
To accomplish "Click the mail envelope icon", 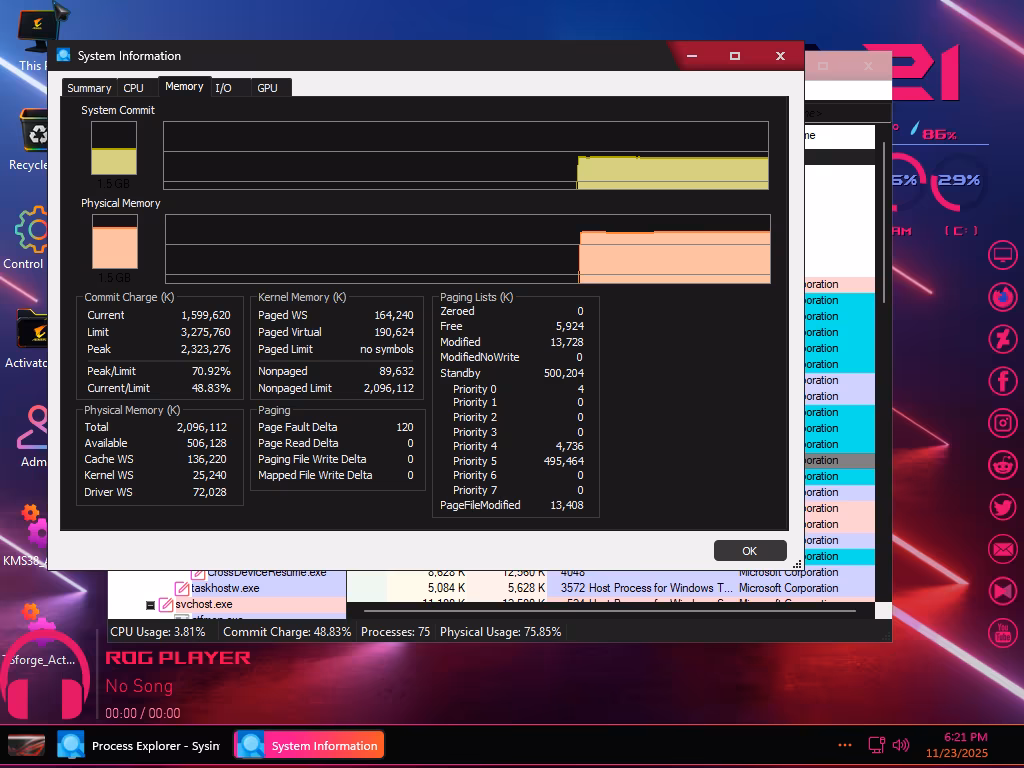I will 1002,549.
